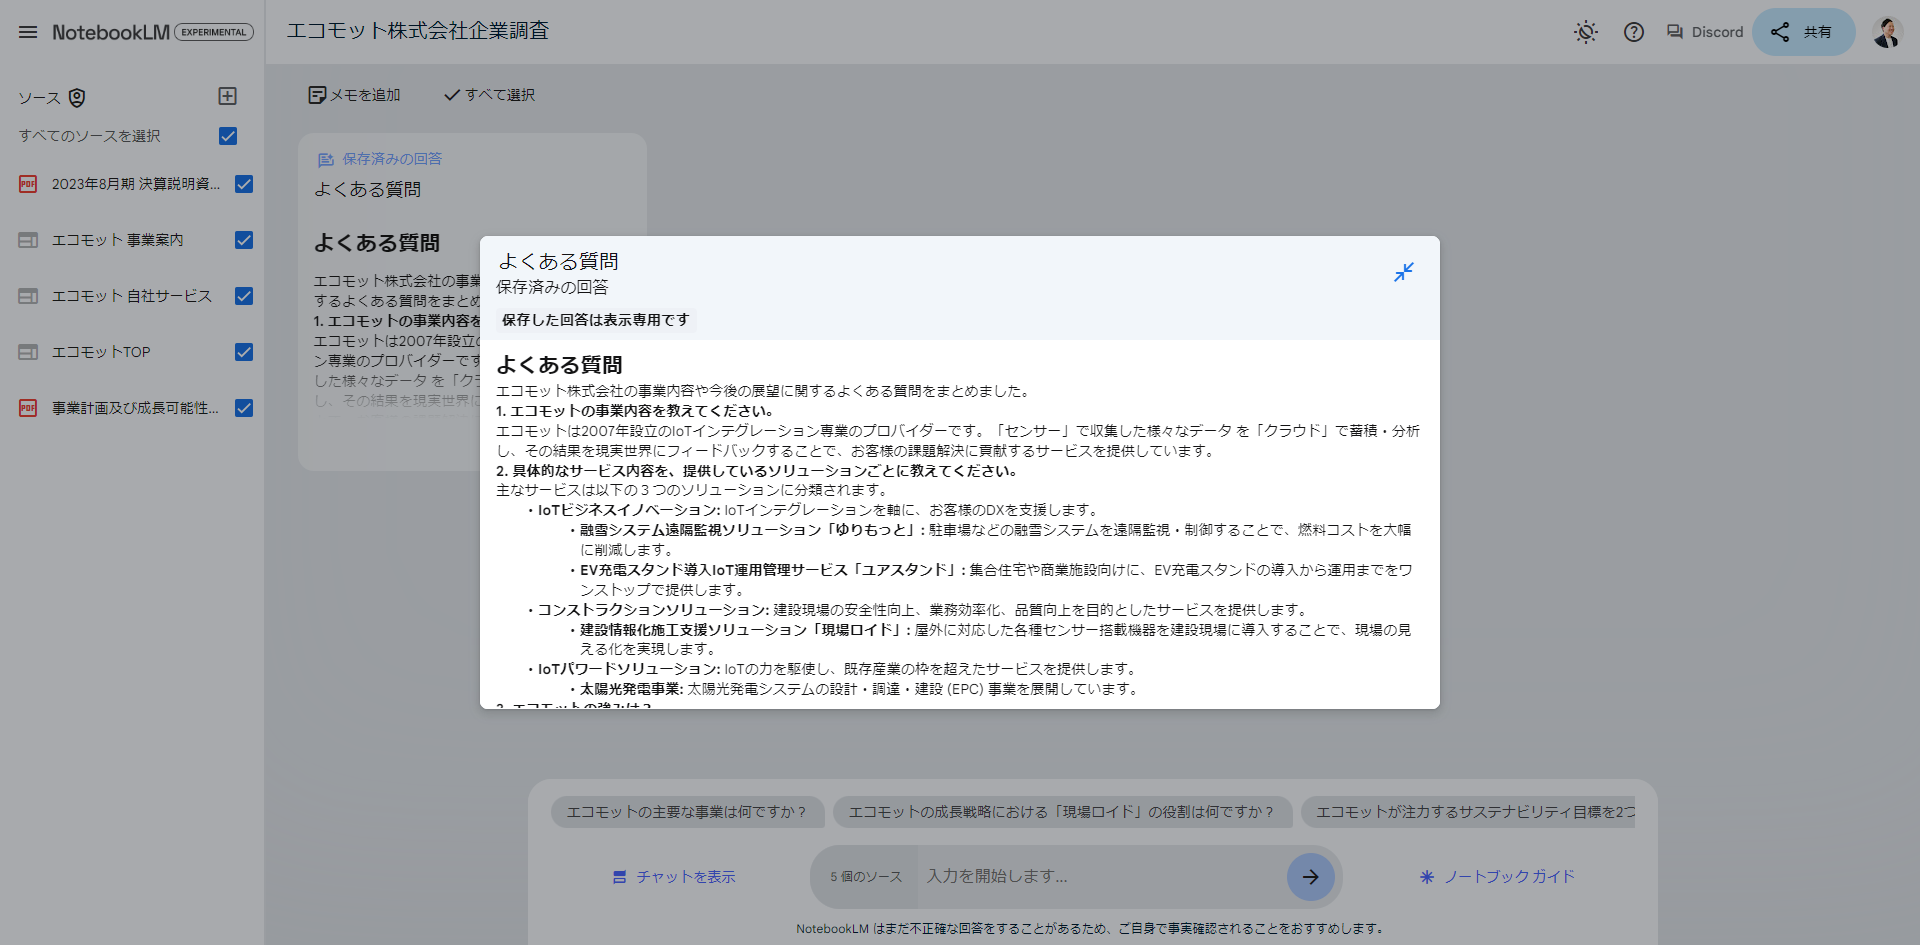Open the help question mark icon

(x=1634, y=32)
